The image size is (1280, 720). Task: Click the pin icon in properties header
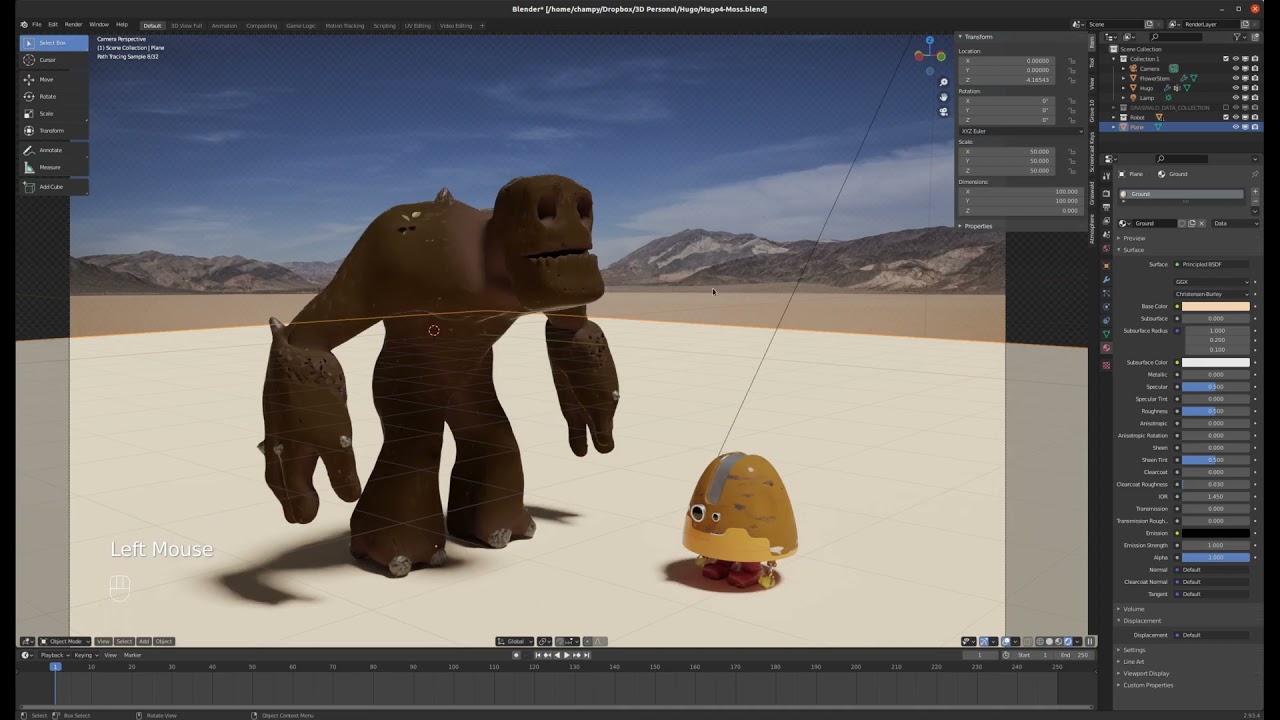tap(1255, 174)
